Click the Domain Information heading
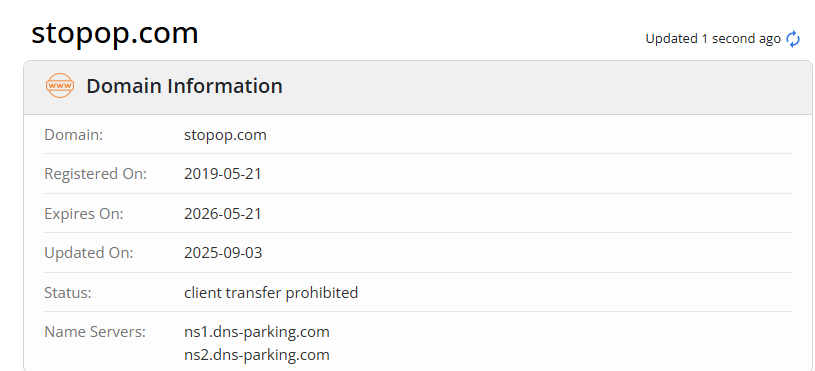The image size is (815, 371). 185,86
